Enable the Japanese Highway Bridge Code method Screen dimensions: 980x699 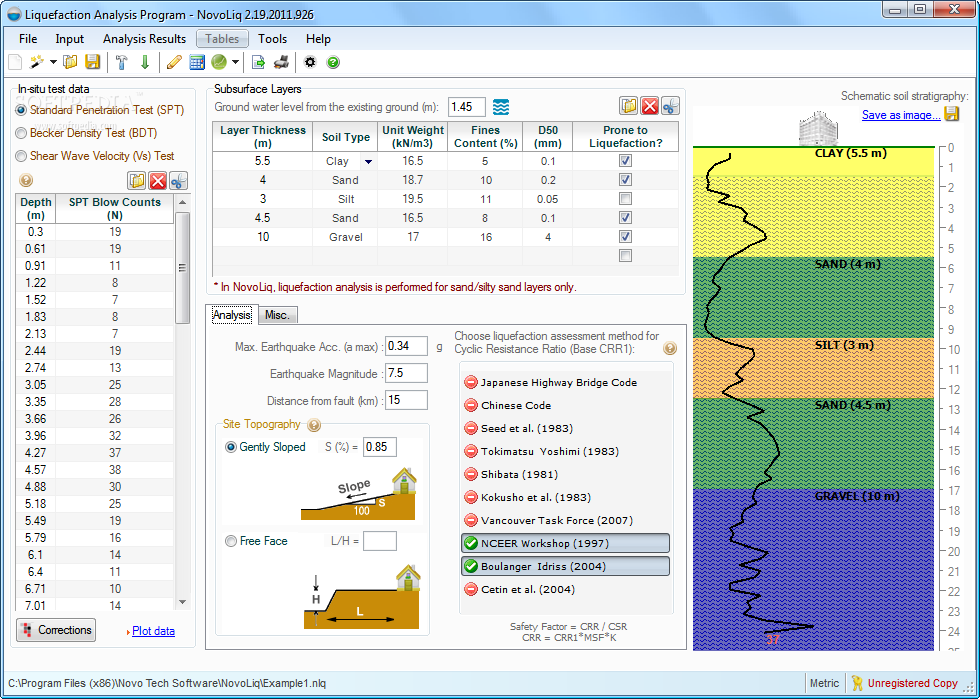565,383
